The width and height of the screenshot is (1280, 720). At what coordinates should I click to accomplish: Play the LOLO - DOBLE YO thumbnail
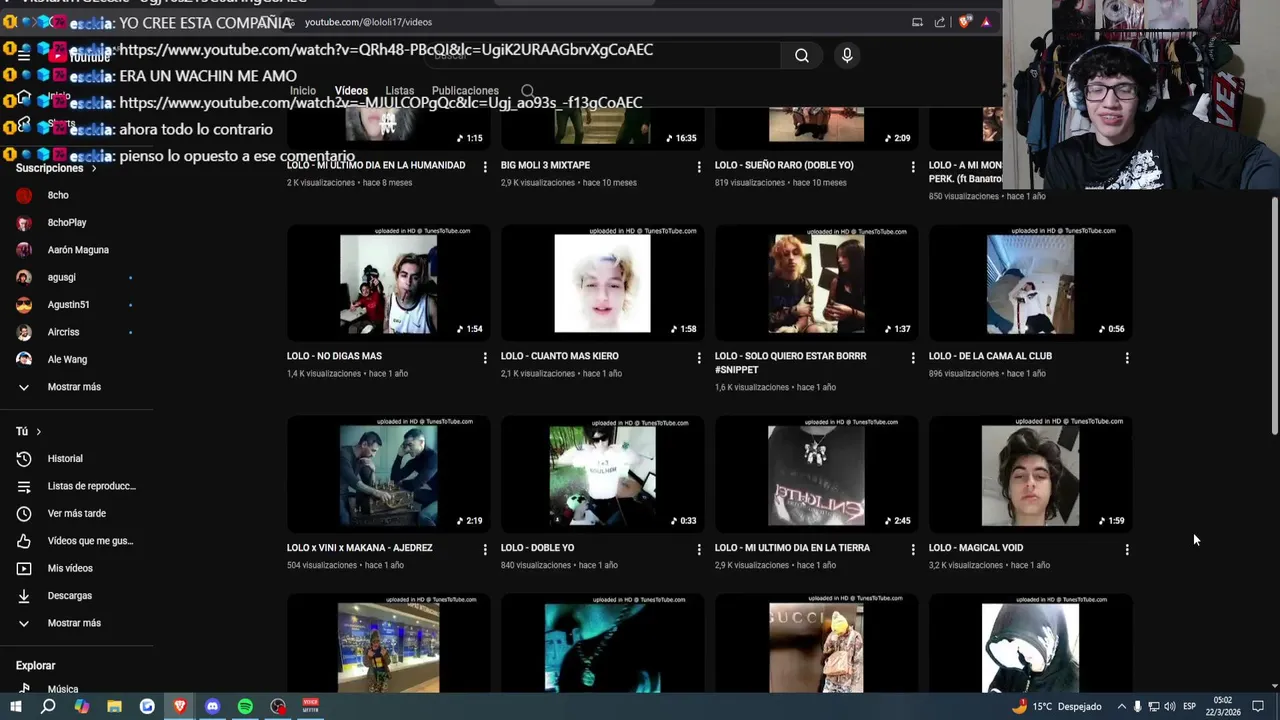[x=602, y=475]
